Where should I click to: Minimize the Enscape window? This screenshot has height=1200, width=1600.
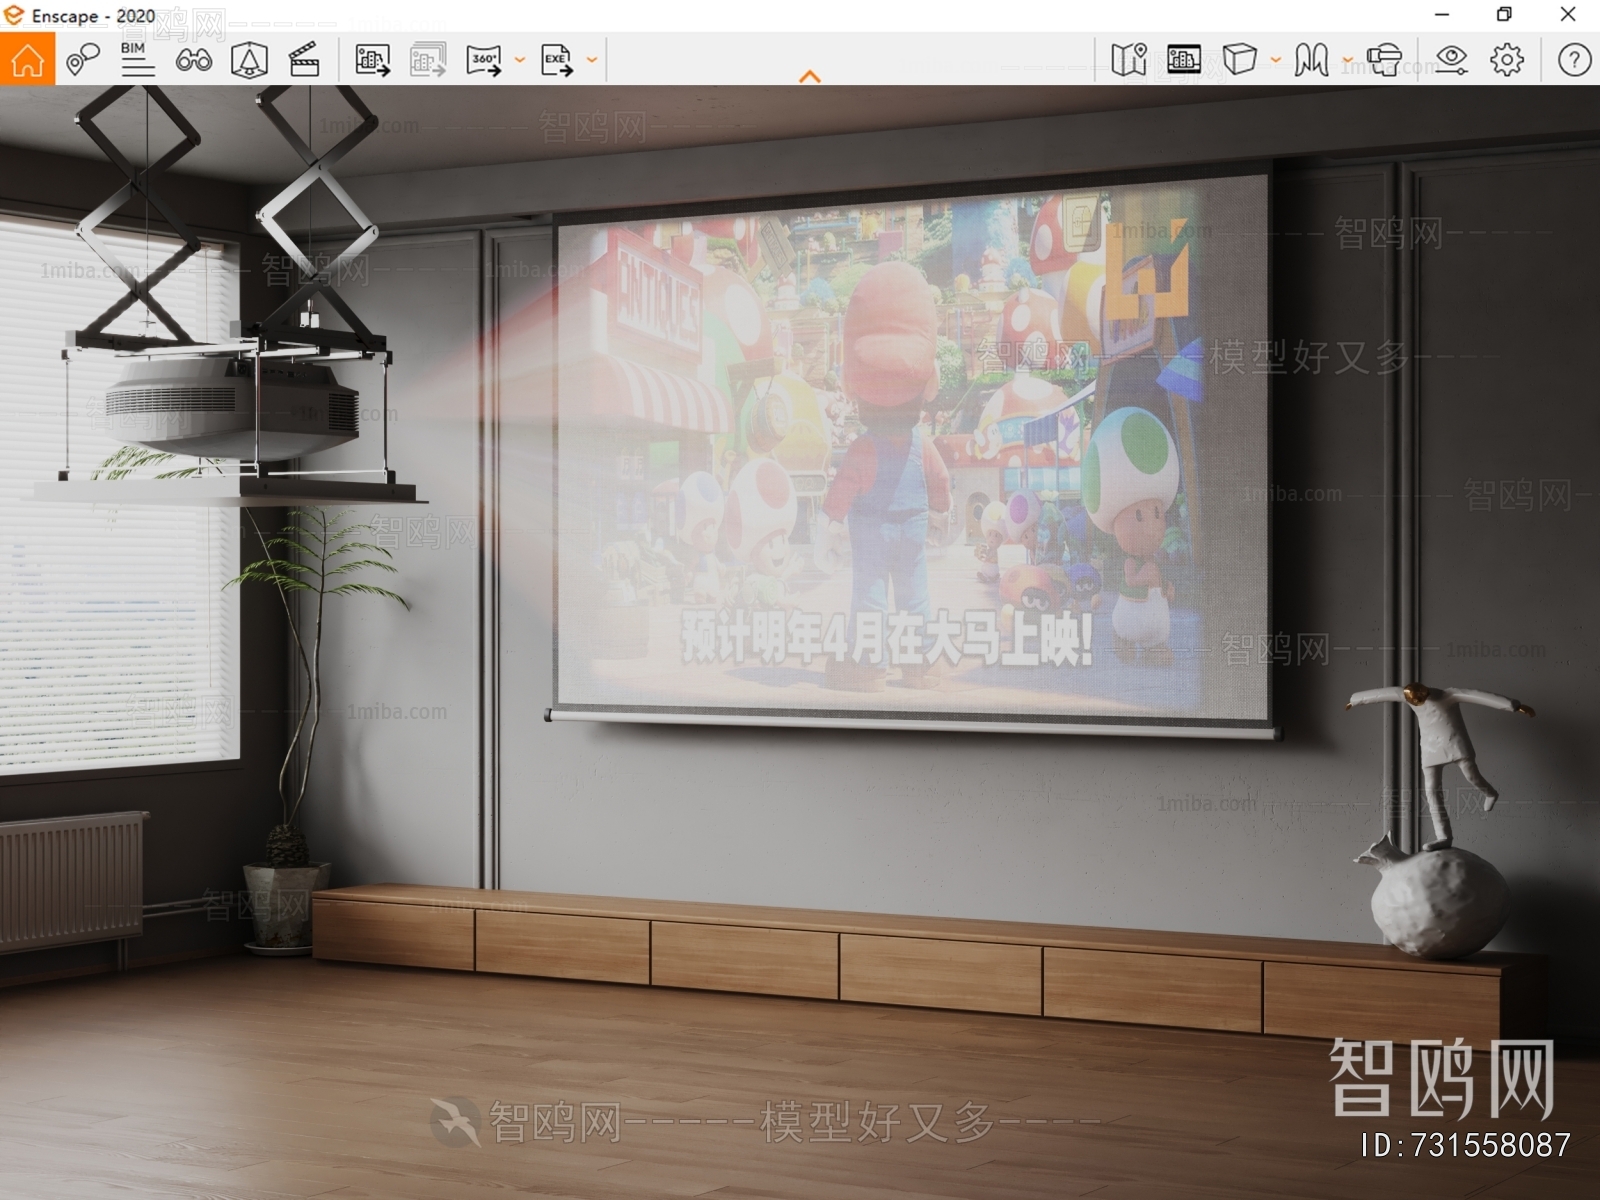click(x=1442, y=15)
